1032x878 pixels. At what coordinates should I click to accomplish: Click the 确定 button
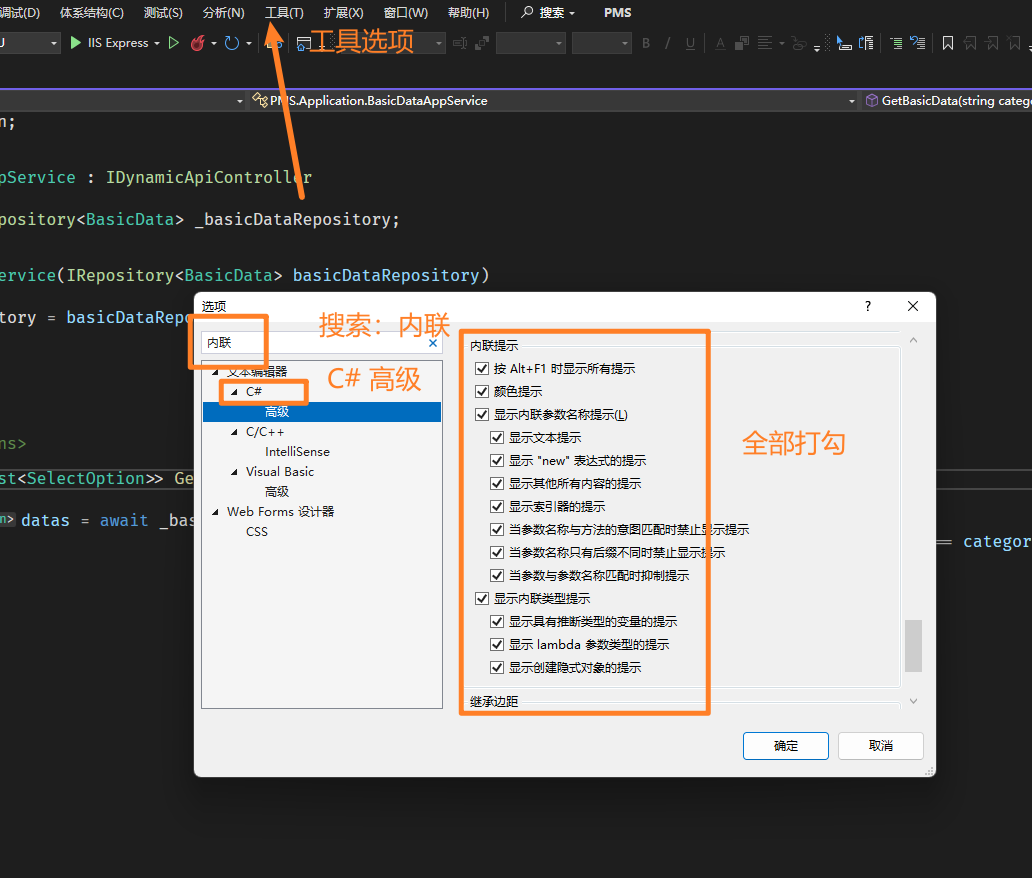coord(785,746)
